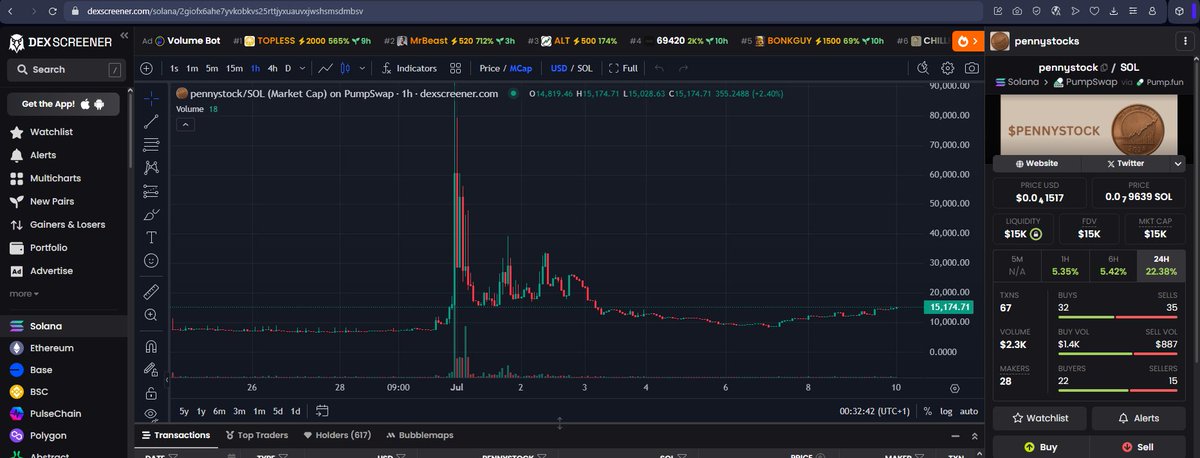Open New Pairs in the sidebar
This screenshot has width=1200, height=458.
51,201
